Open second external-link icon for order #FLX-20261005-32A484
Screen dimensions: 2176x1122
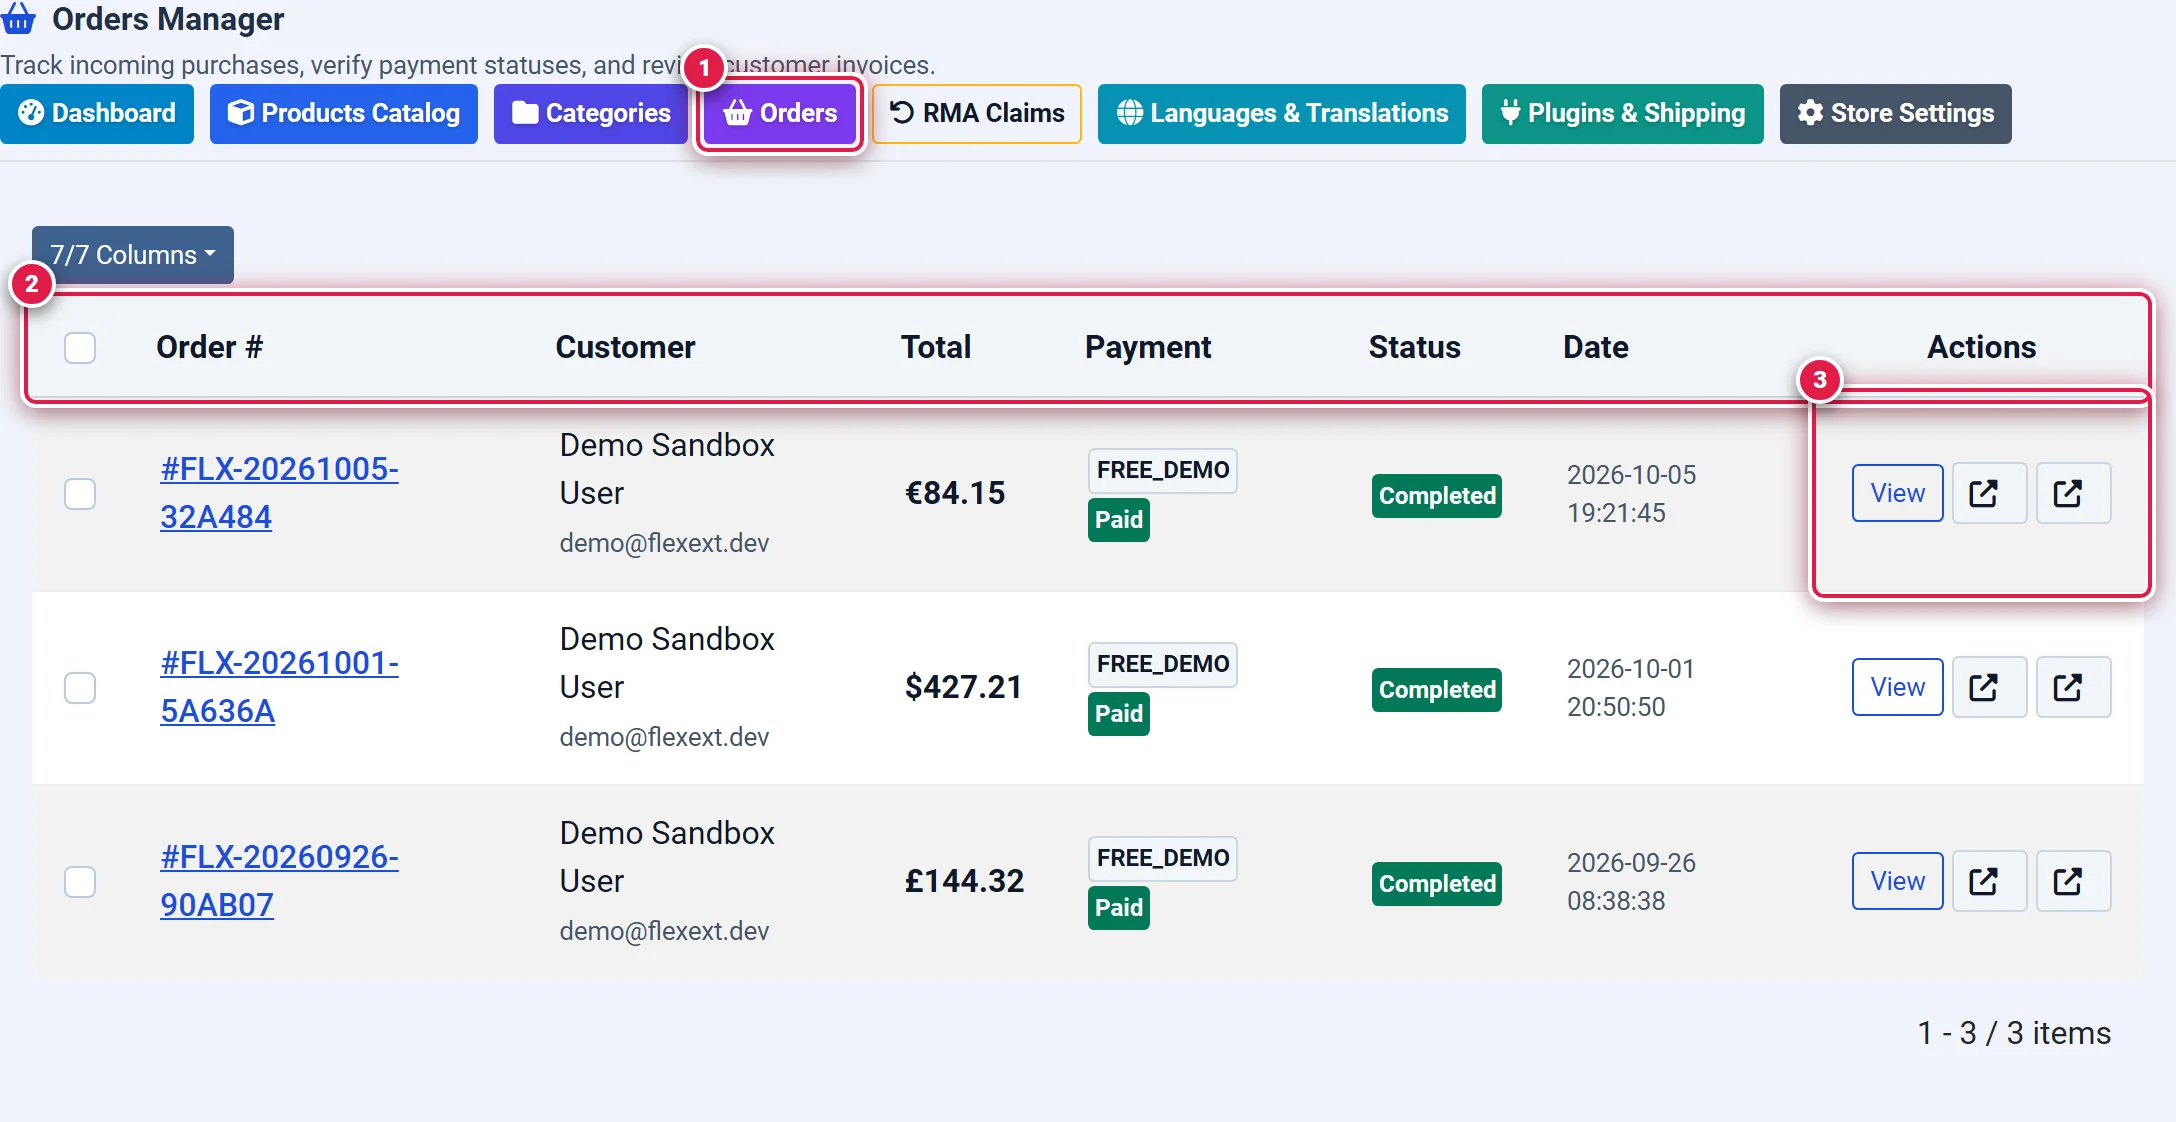click(x=2073, y=493)
